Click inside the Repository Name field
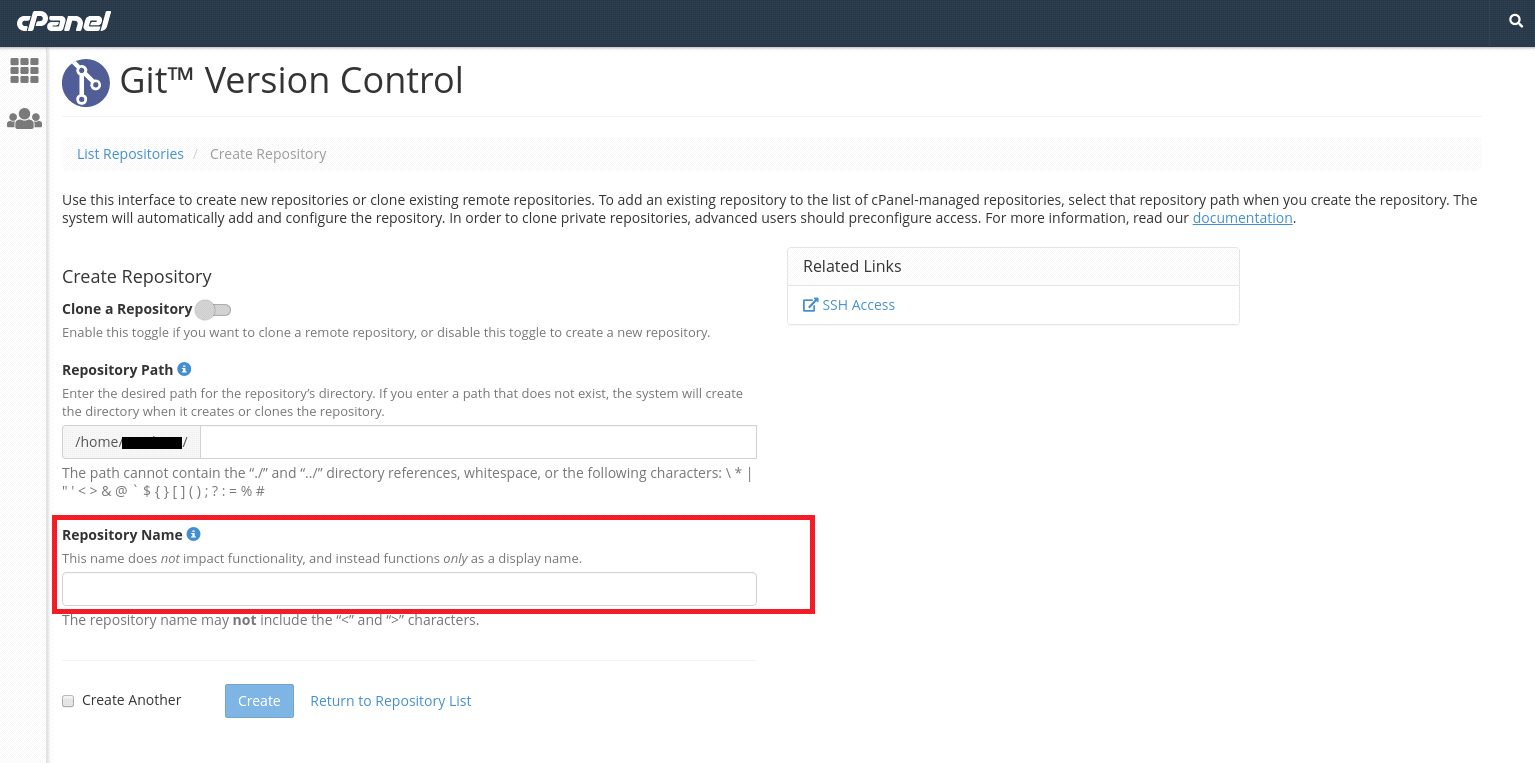 [408, 588]
